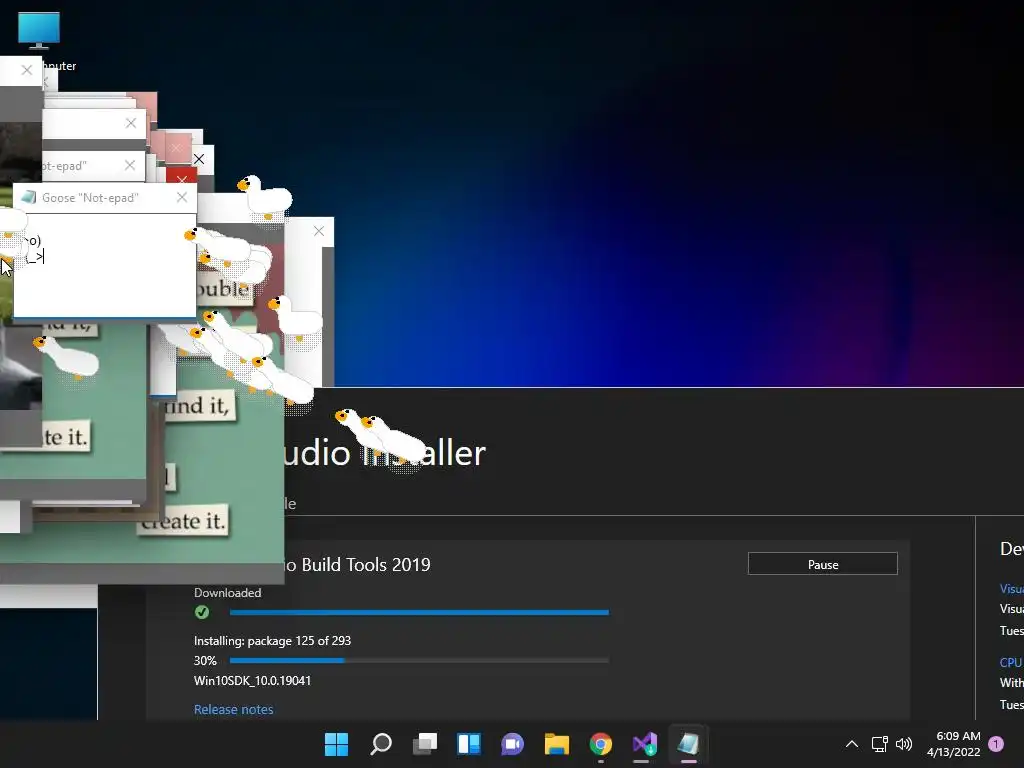The image size is (1024, 768).
Task: Pause the Build Tools 2019 installation
Action: 822,564
